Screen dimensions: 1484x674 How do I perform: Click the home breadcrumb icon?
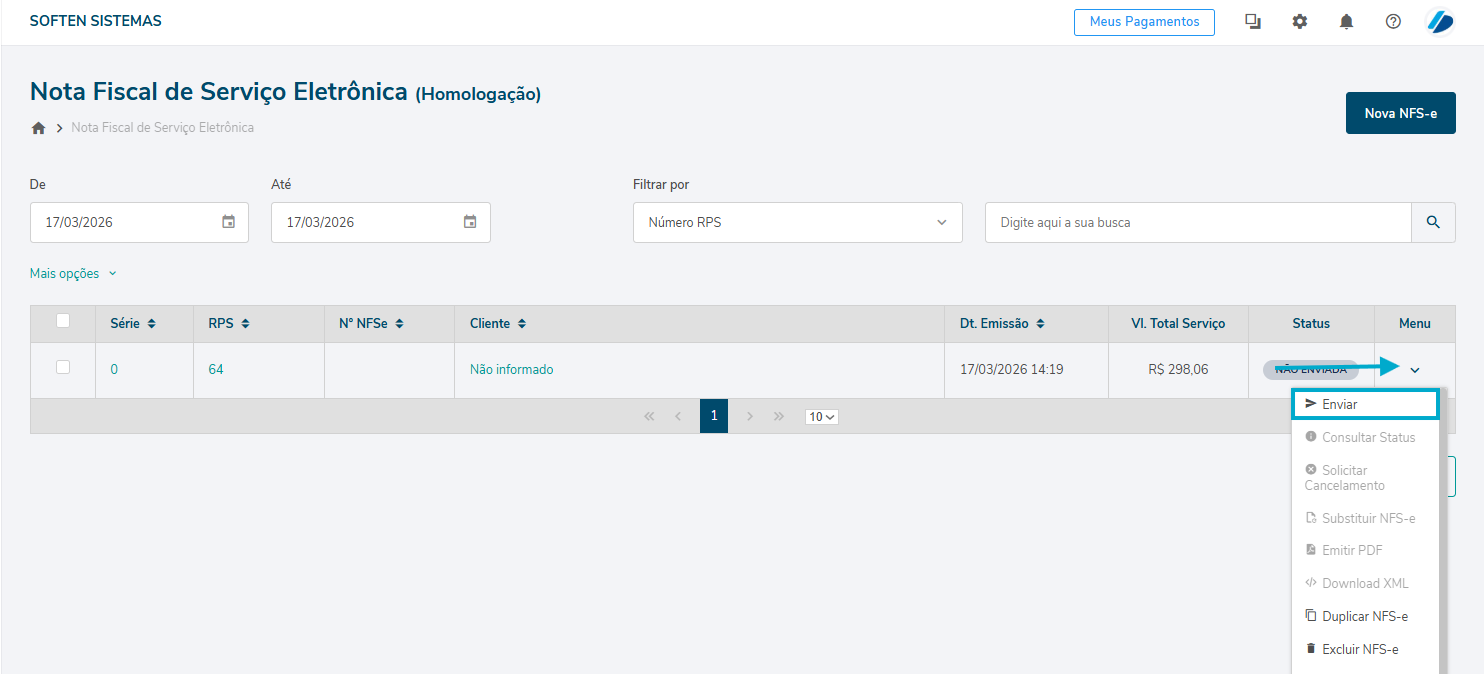pos(39,128)
